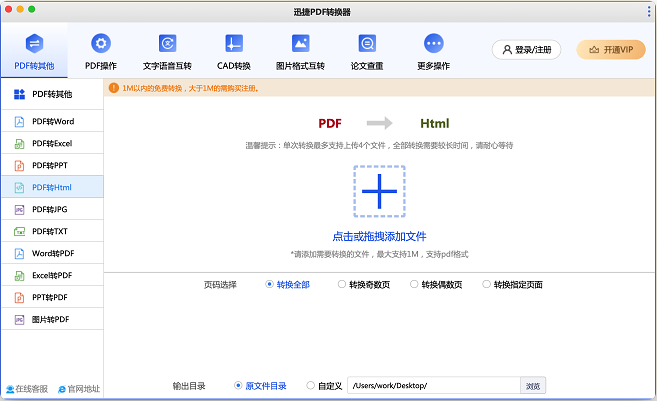Select the 图片格式互转 image icon
The height and width of the screenshot is (401, 657).
point(300,43)
